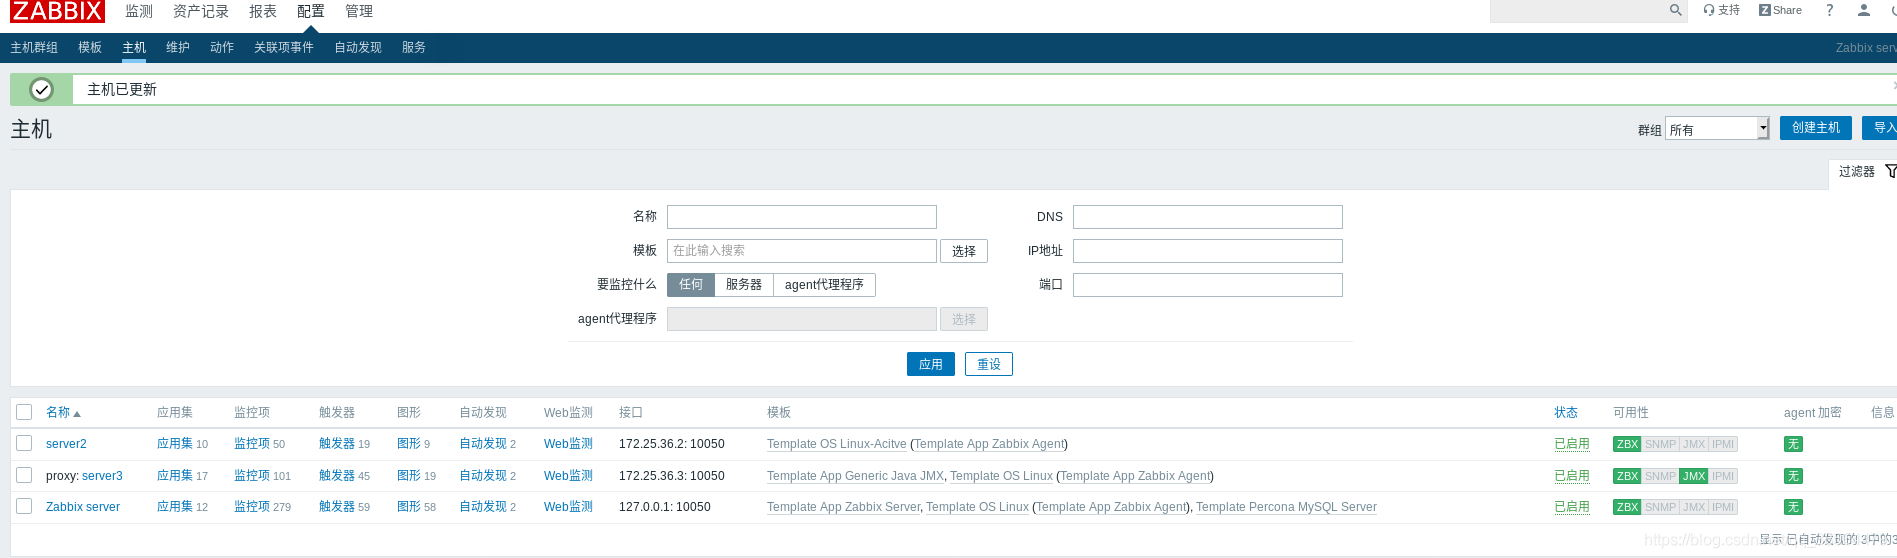This screenshot has width=1897, height=558.
Task: Toggle 已启用 status for server2
Action: tap(1572, 444)
